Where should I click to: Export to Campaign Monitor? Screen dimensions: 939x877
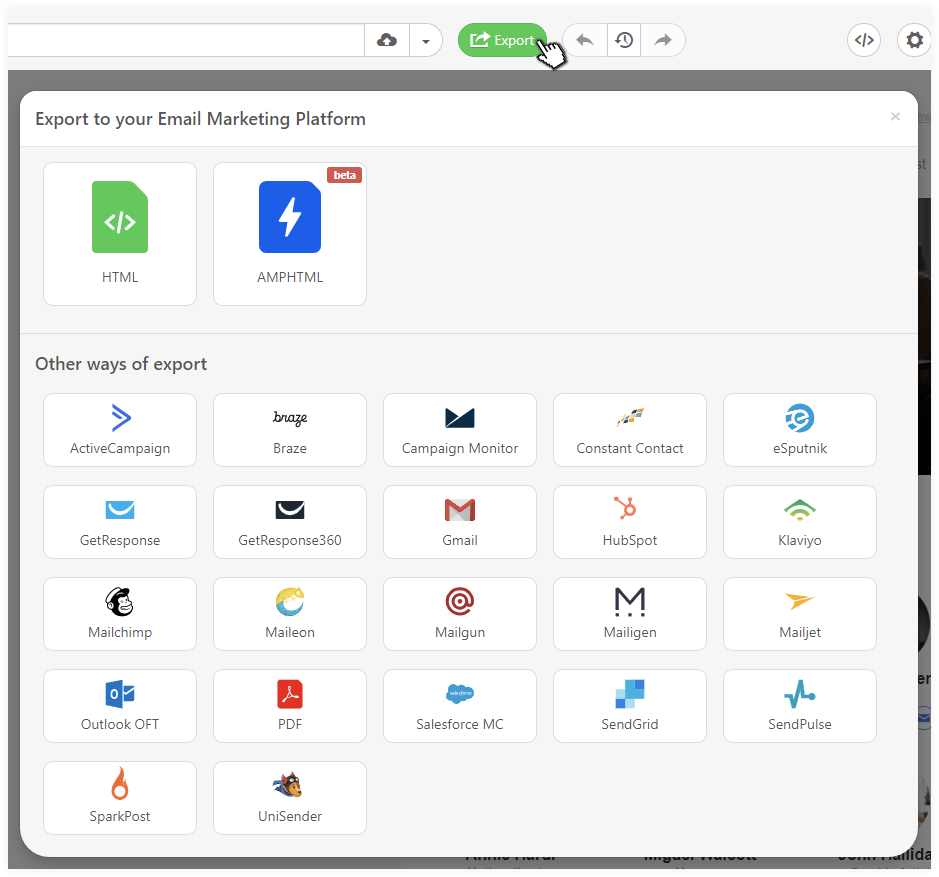click(460, 430)
